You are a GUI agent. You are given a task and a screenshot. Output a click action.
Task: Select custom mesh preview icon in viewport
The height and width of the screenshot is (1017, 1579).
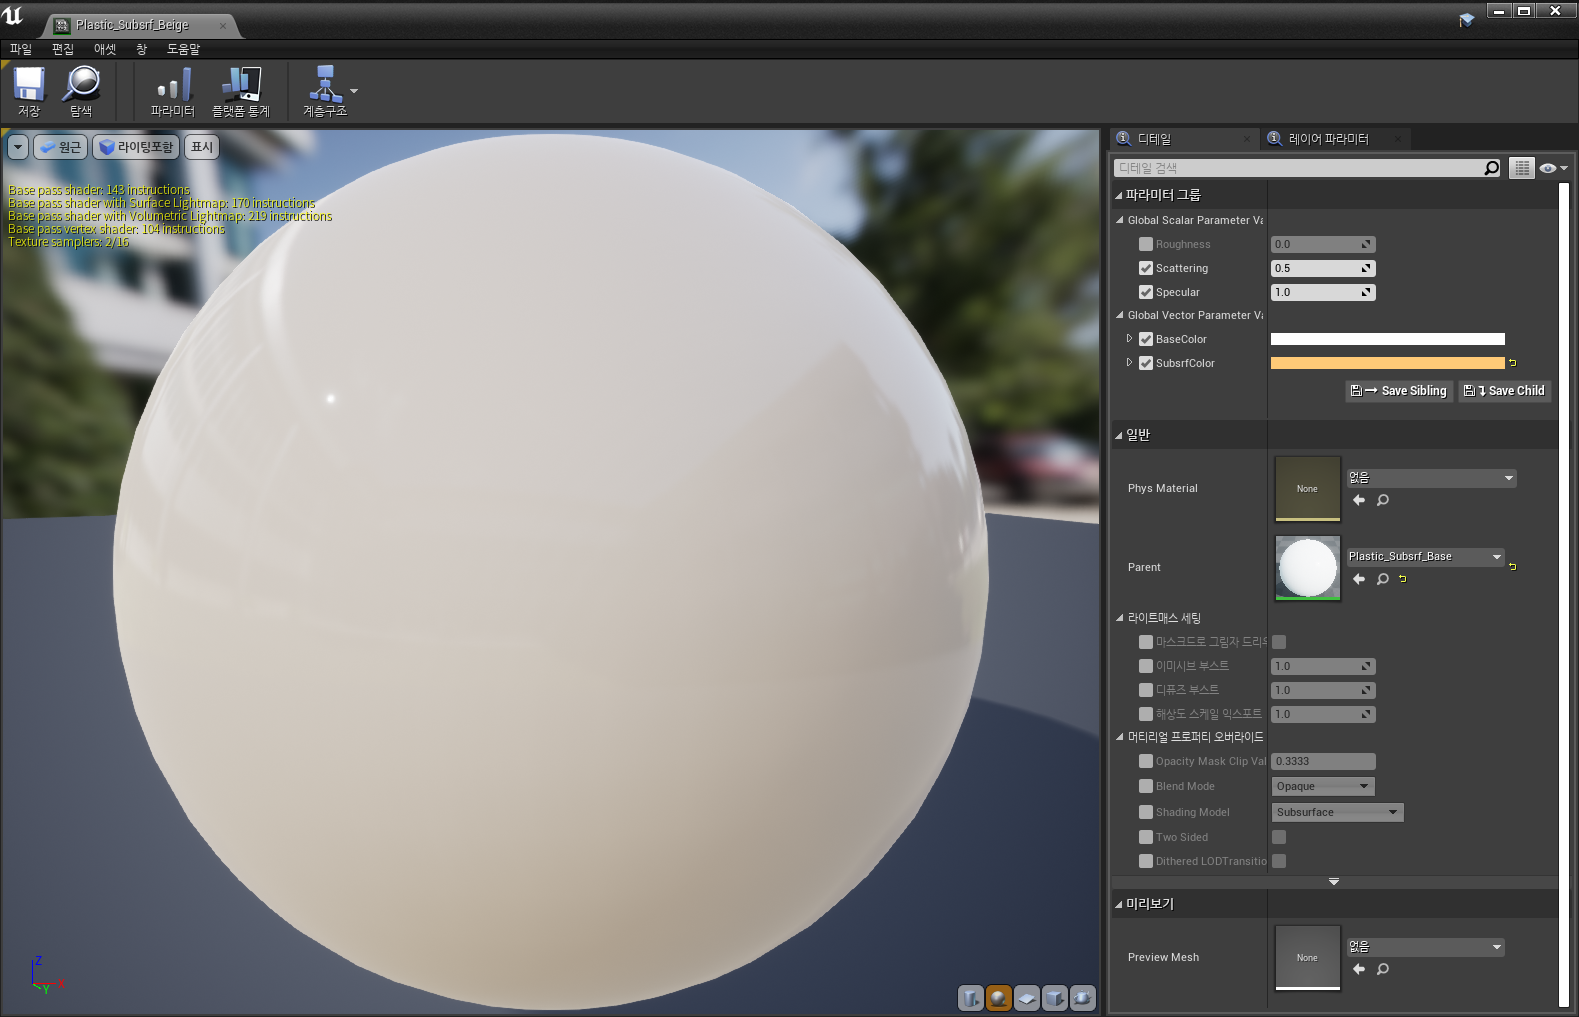pyautogui.click(x=1082, y=998)
